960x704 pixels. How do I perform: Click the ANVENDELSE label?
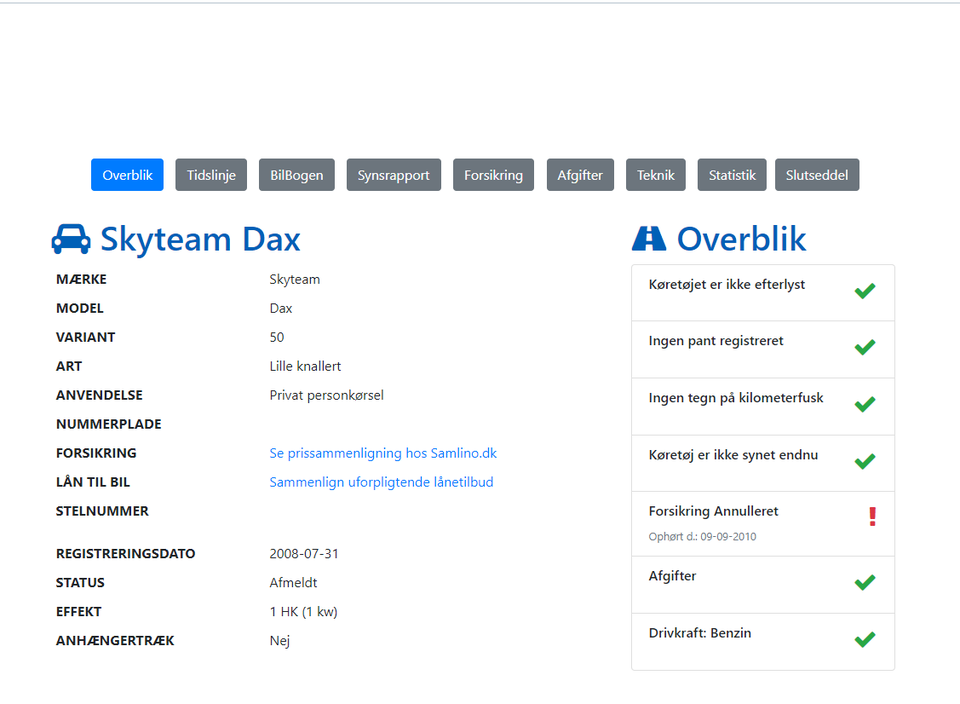click(x=99, y=395)
